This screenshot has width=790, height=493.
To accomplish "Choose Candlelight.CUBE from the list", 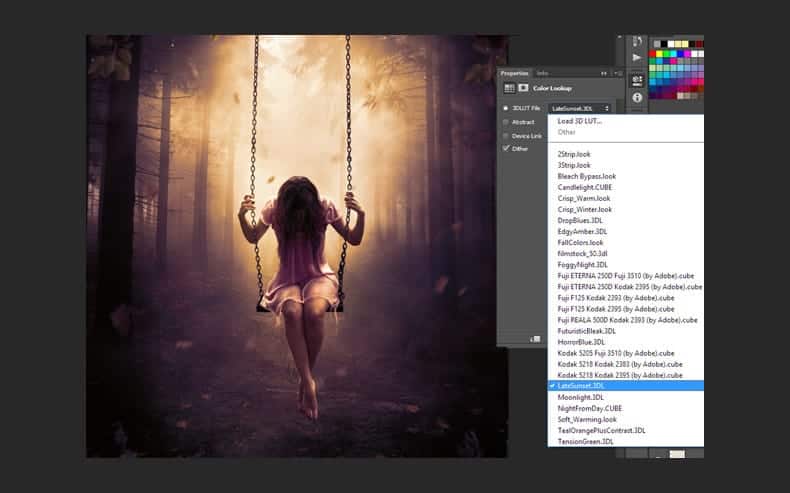I will (x=584, y=187).
